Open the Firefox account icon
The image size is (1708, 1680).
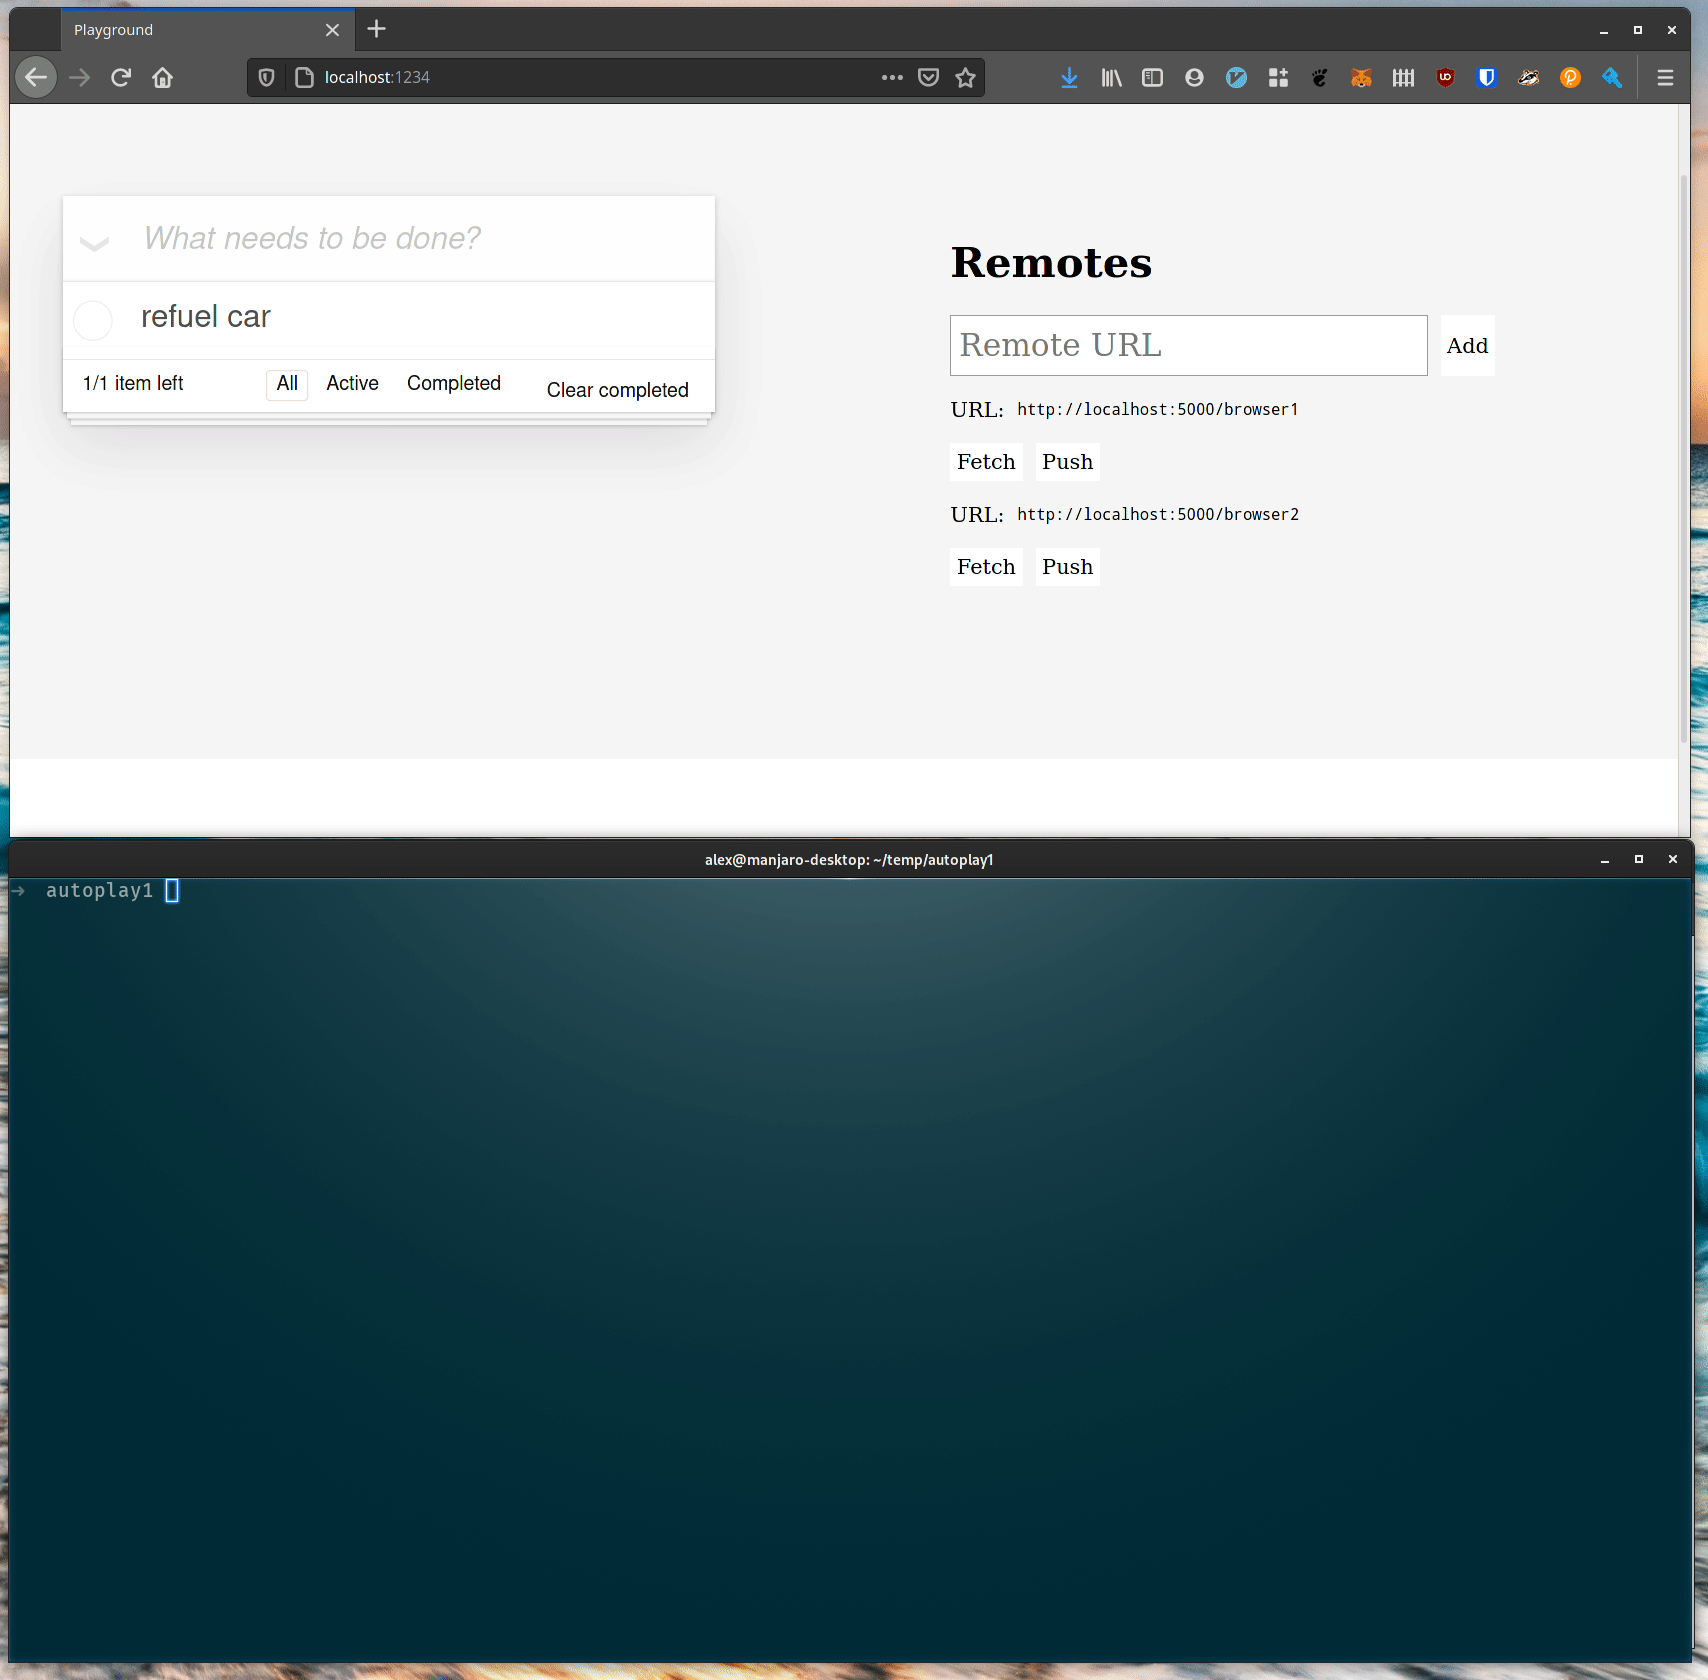pos(1194,77)
